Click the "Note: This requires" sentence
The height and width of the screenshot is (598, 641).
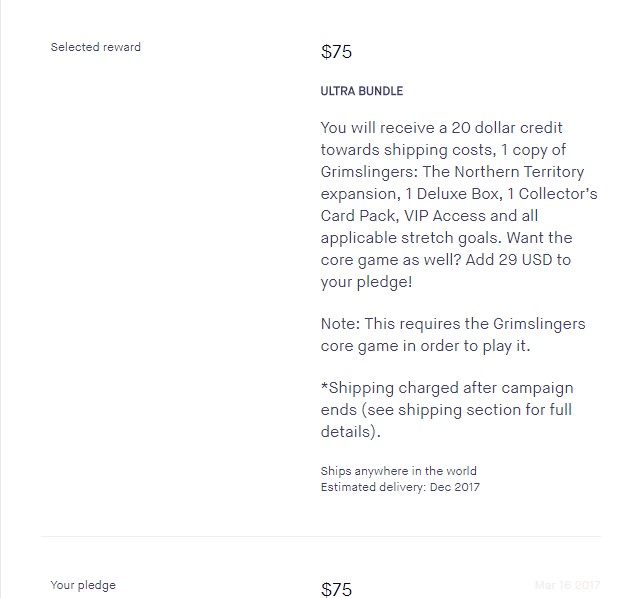(x=392, y=324)
